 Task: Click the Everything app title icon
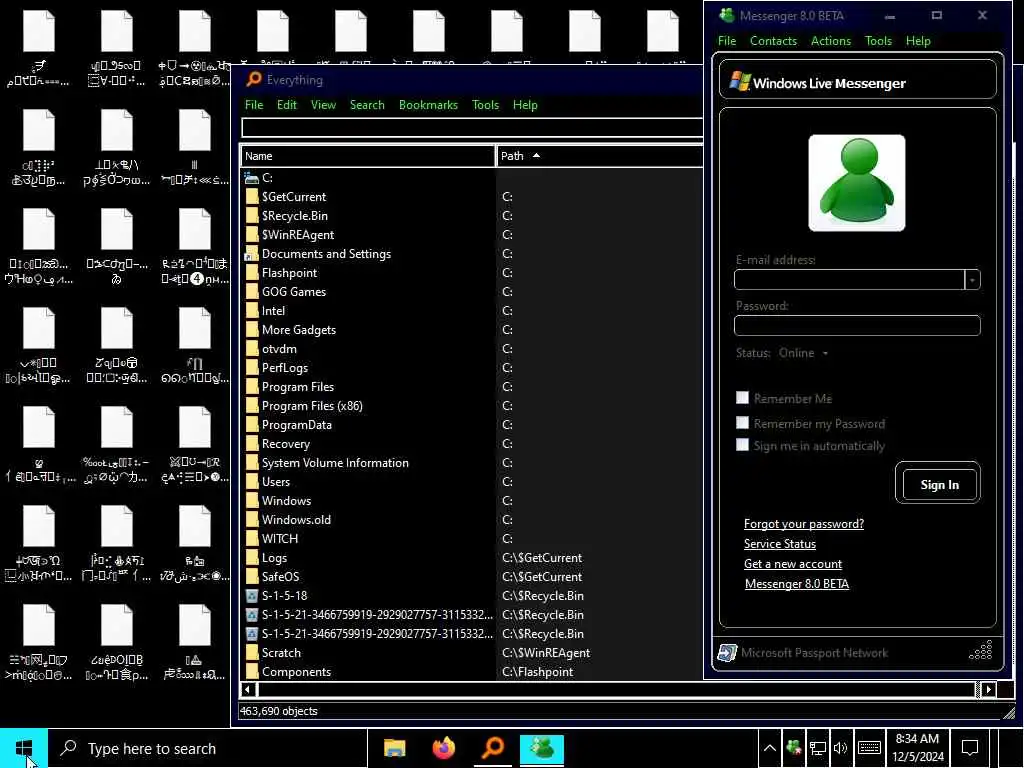click(254, 80)
